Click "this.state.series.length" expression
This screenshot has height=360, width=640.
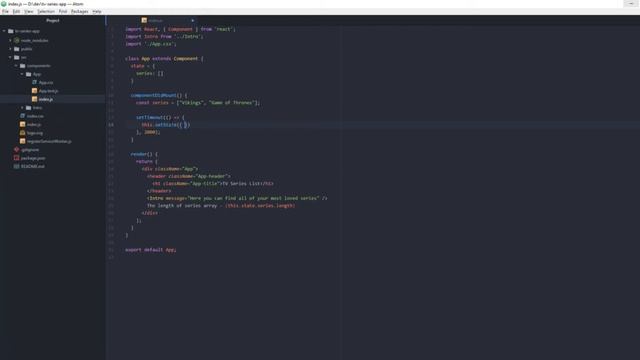pyautogui.click(x=260, y=206)
